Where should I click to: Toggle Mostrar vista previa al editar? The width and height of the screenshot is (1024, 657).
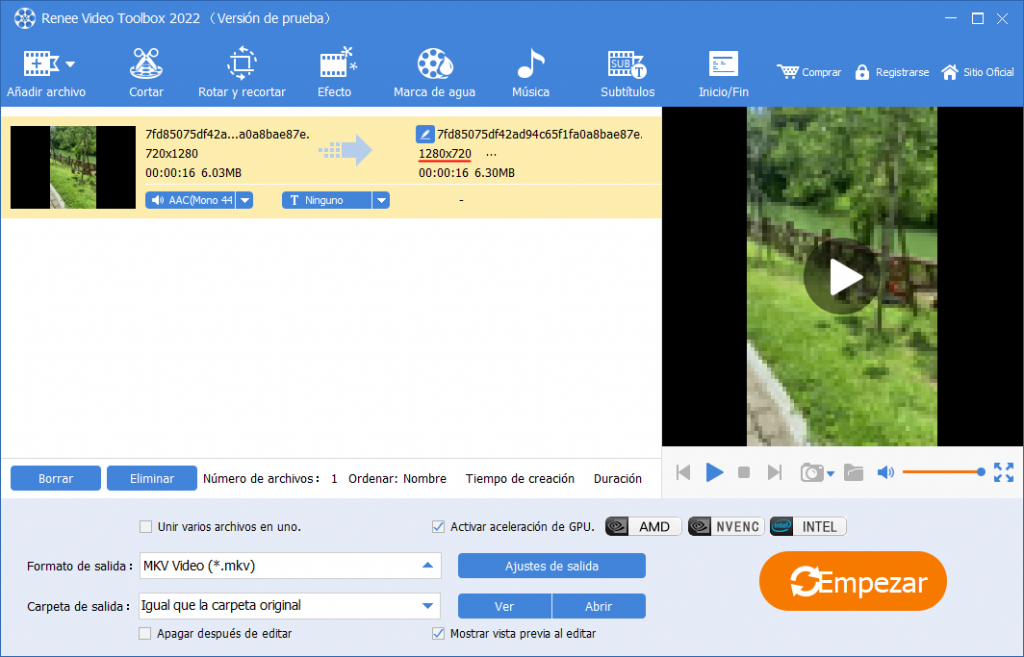(x=438, y=633)
